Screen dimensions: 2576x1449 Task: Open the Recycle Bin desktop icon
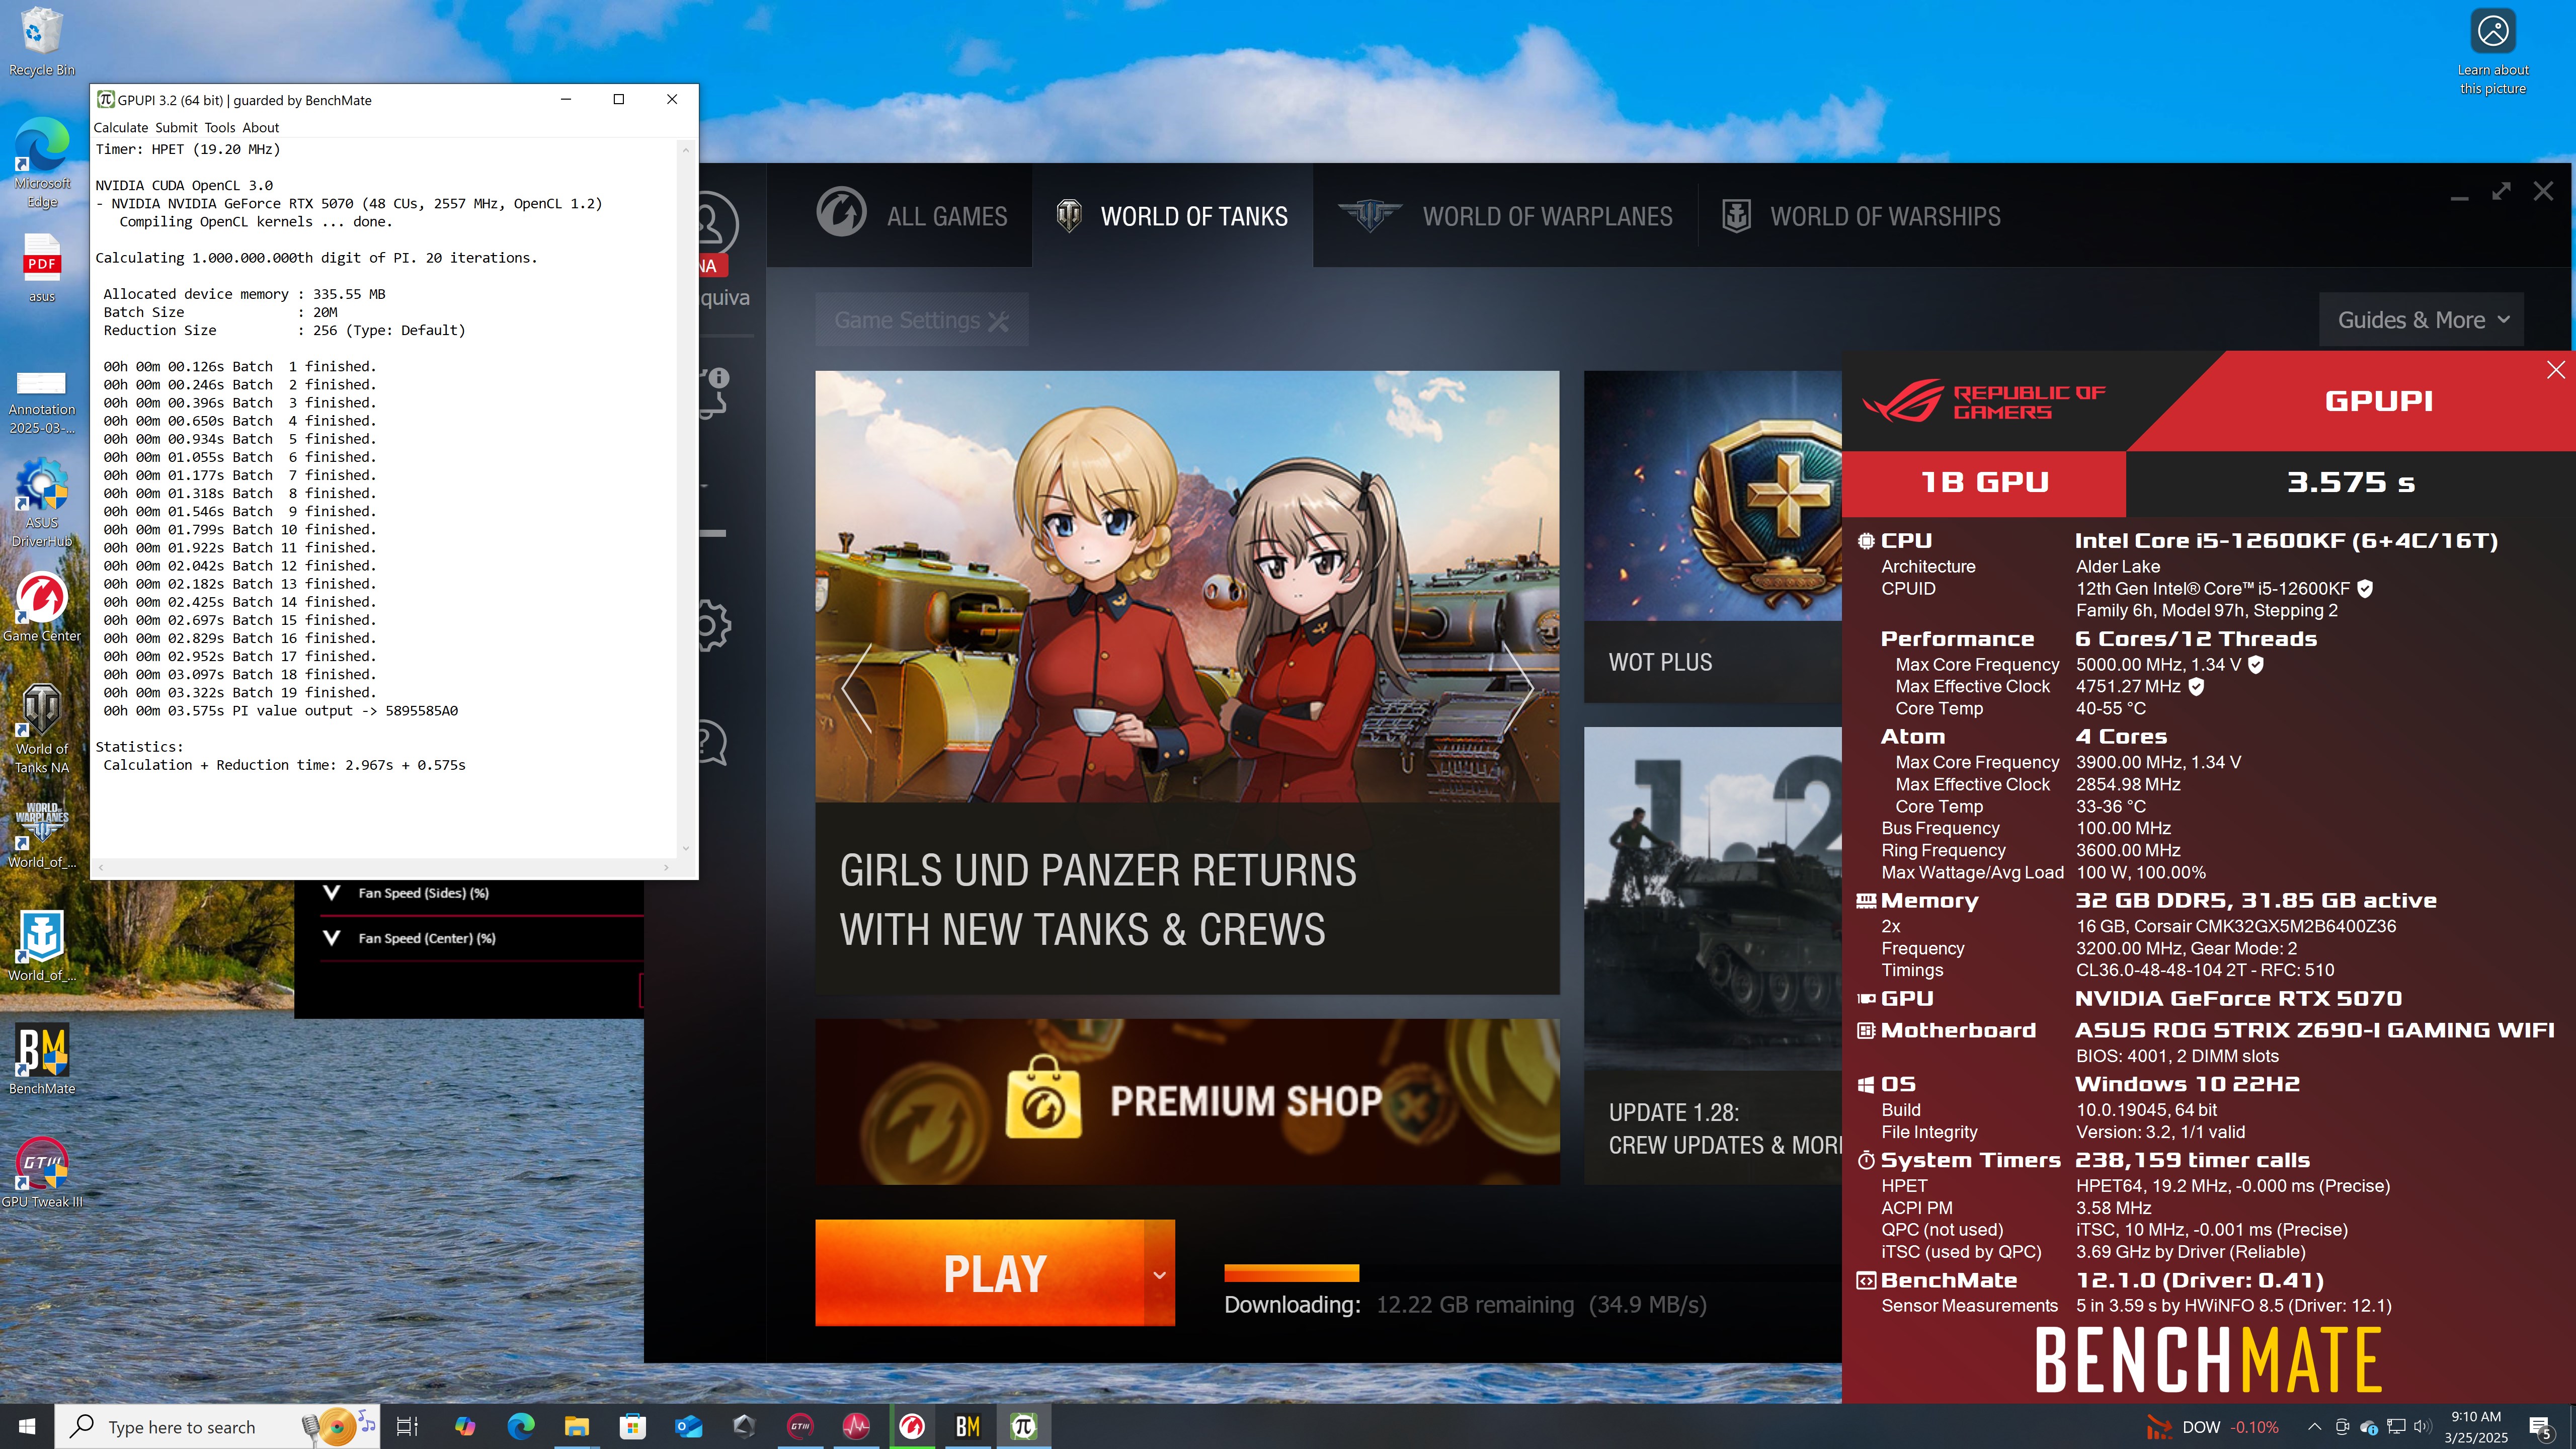pyautogui.click(x=41, y=42)
